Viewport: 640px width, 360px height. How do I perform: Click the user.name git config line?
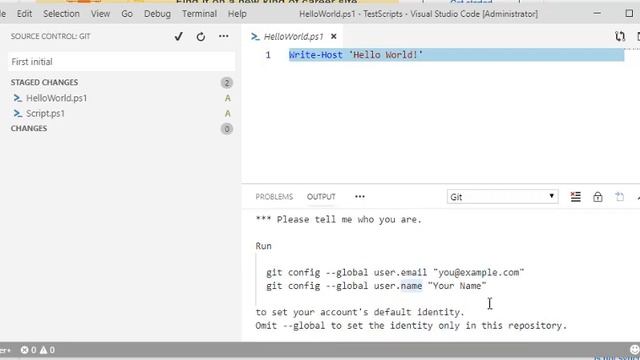[376, 286]
